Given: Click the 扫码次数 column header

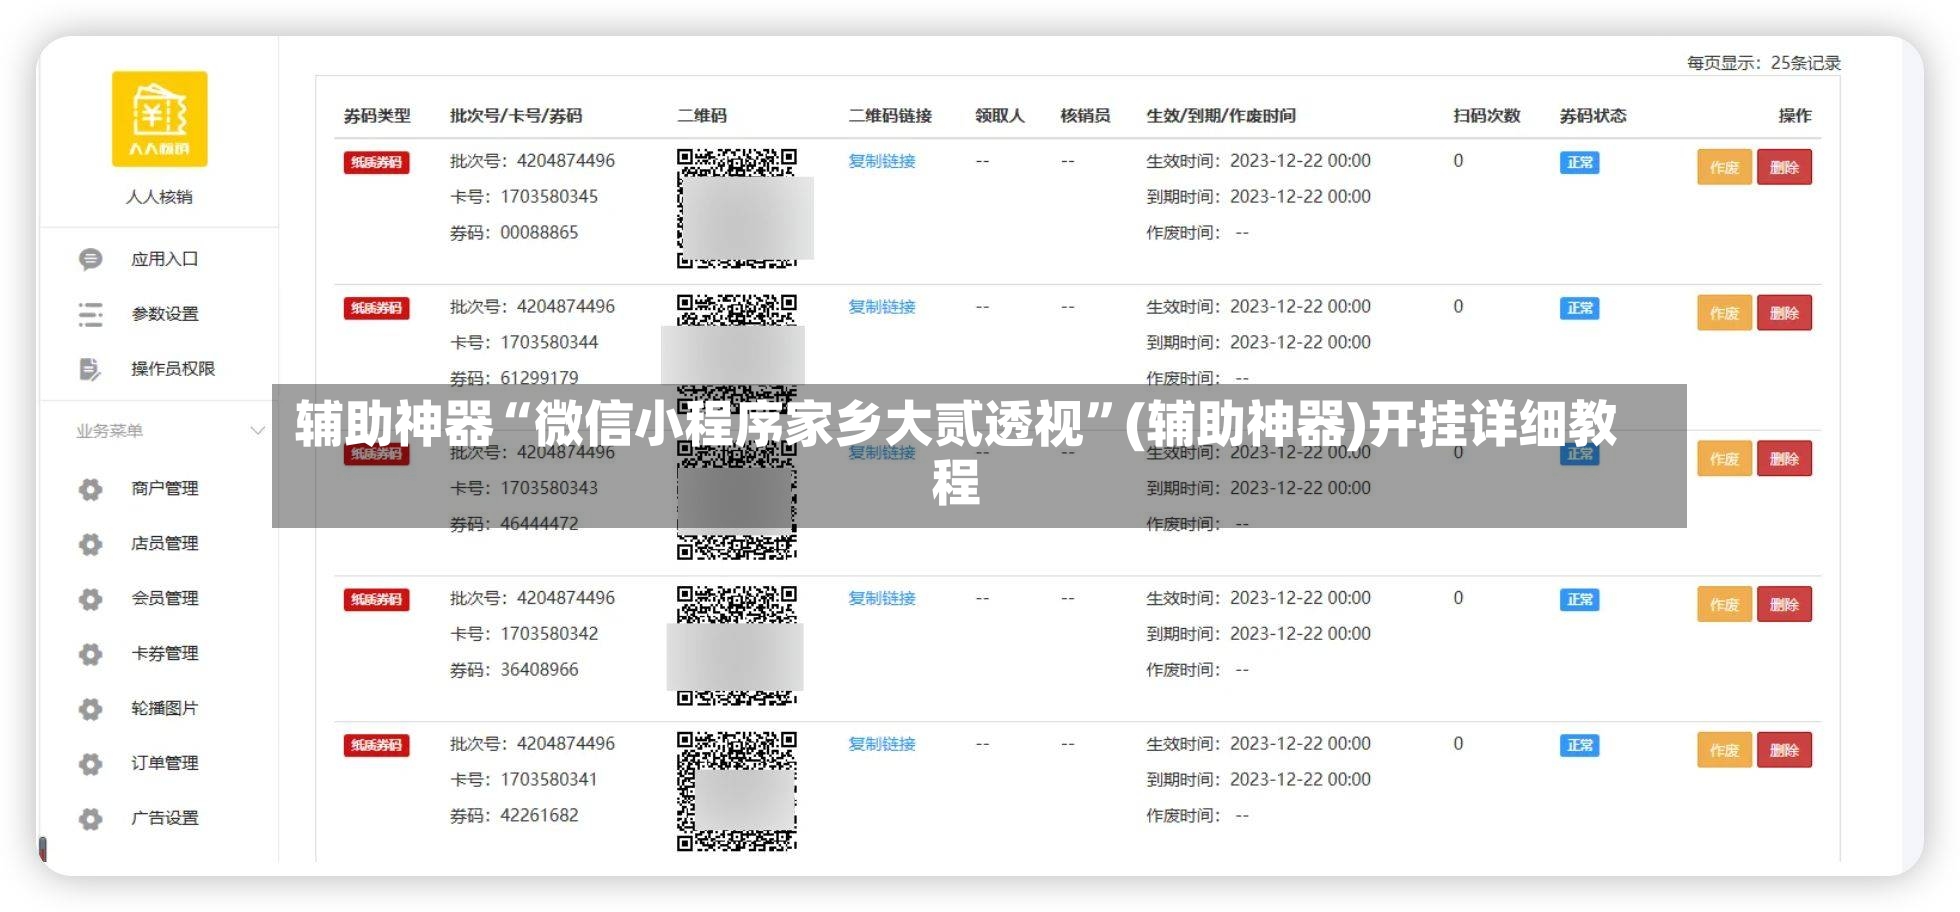Looking at the screenshot, I should tap(1487, 116).
